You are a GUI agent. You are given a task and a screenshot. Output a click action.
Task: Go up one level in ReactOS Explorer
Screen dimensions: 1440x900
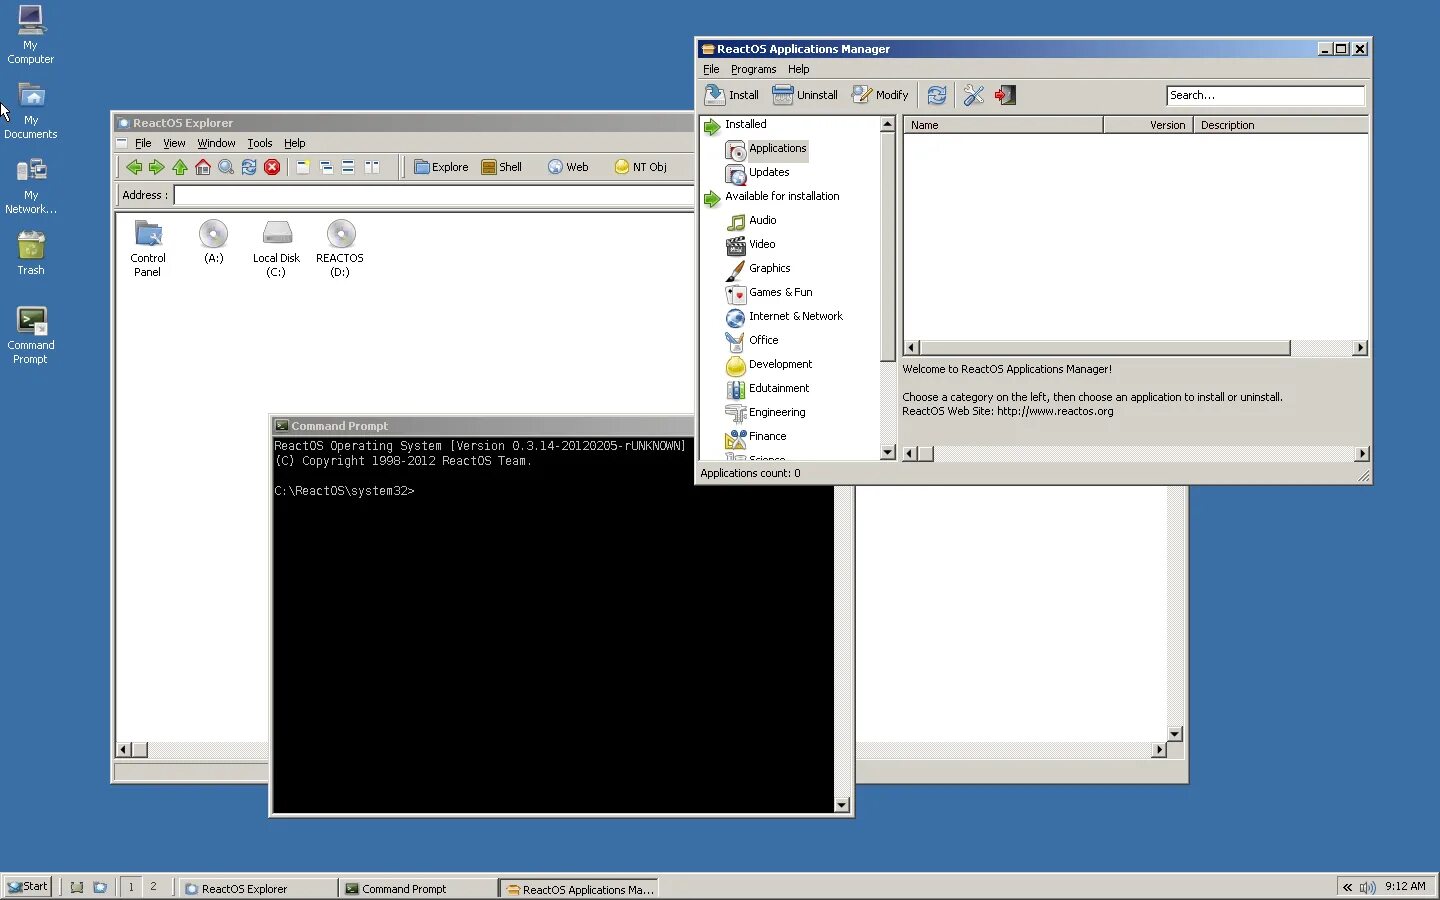180,167
